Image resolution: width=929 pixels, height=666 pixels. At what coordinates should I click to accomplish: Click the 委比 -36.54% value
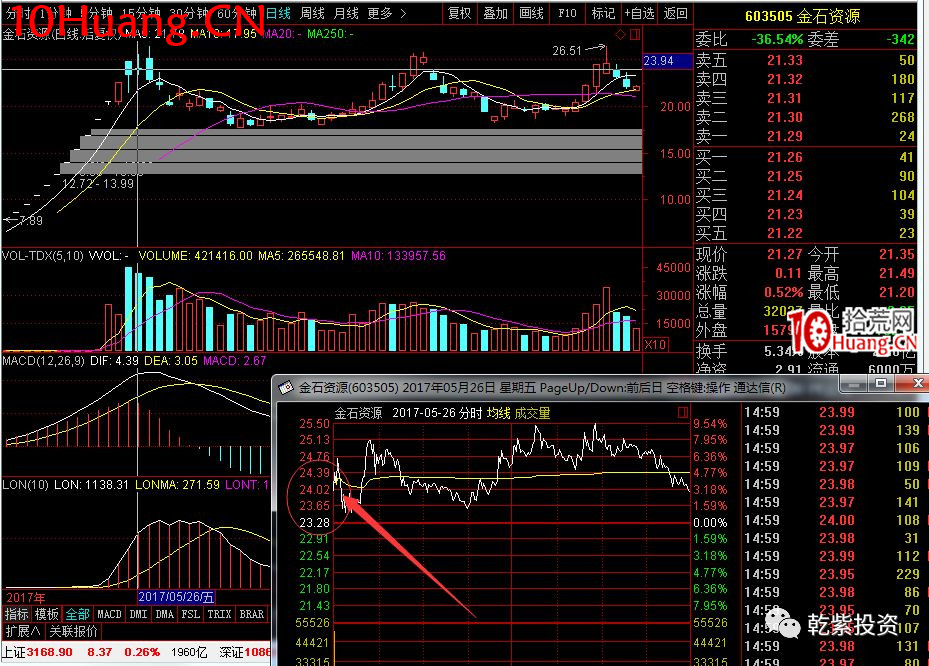777,40
